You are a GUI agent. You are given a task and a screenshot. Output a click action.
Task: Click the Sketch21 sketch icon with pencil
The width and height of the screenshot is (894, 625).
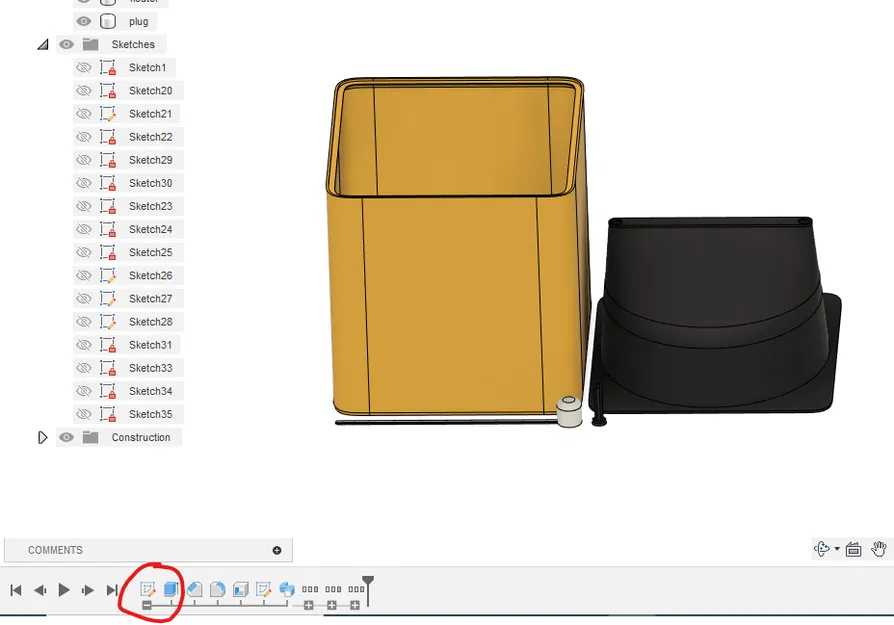pos(108,113)
